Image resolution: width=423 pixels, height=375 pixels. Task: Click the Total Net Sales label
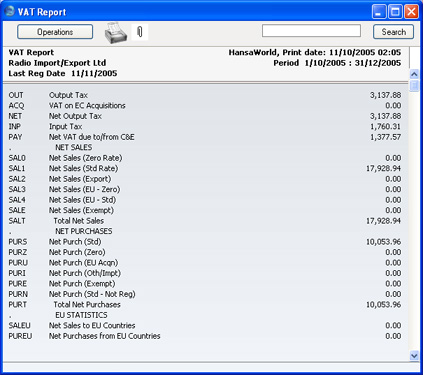click(79, 221)
